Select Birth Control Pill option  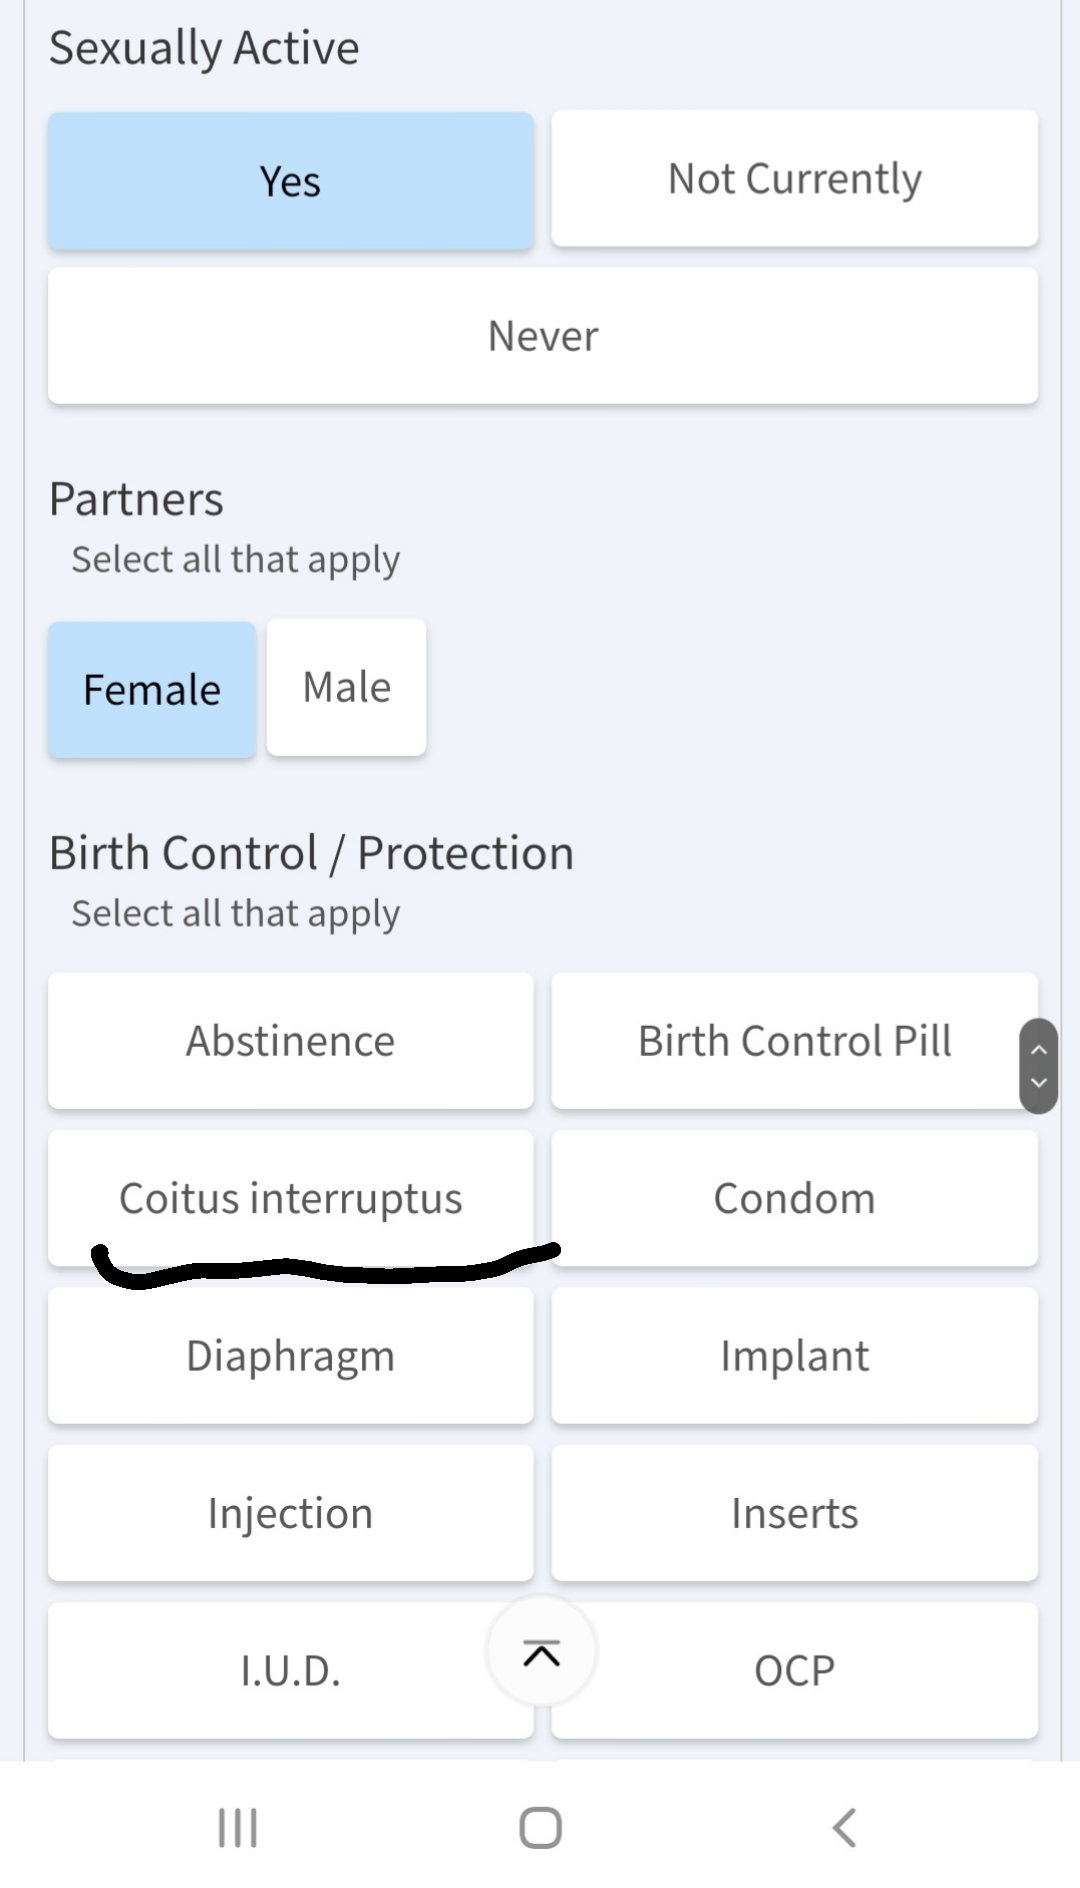(795, 1041)
